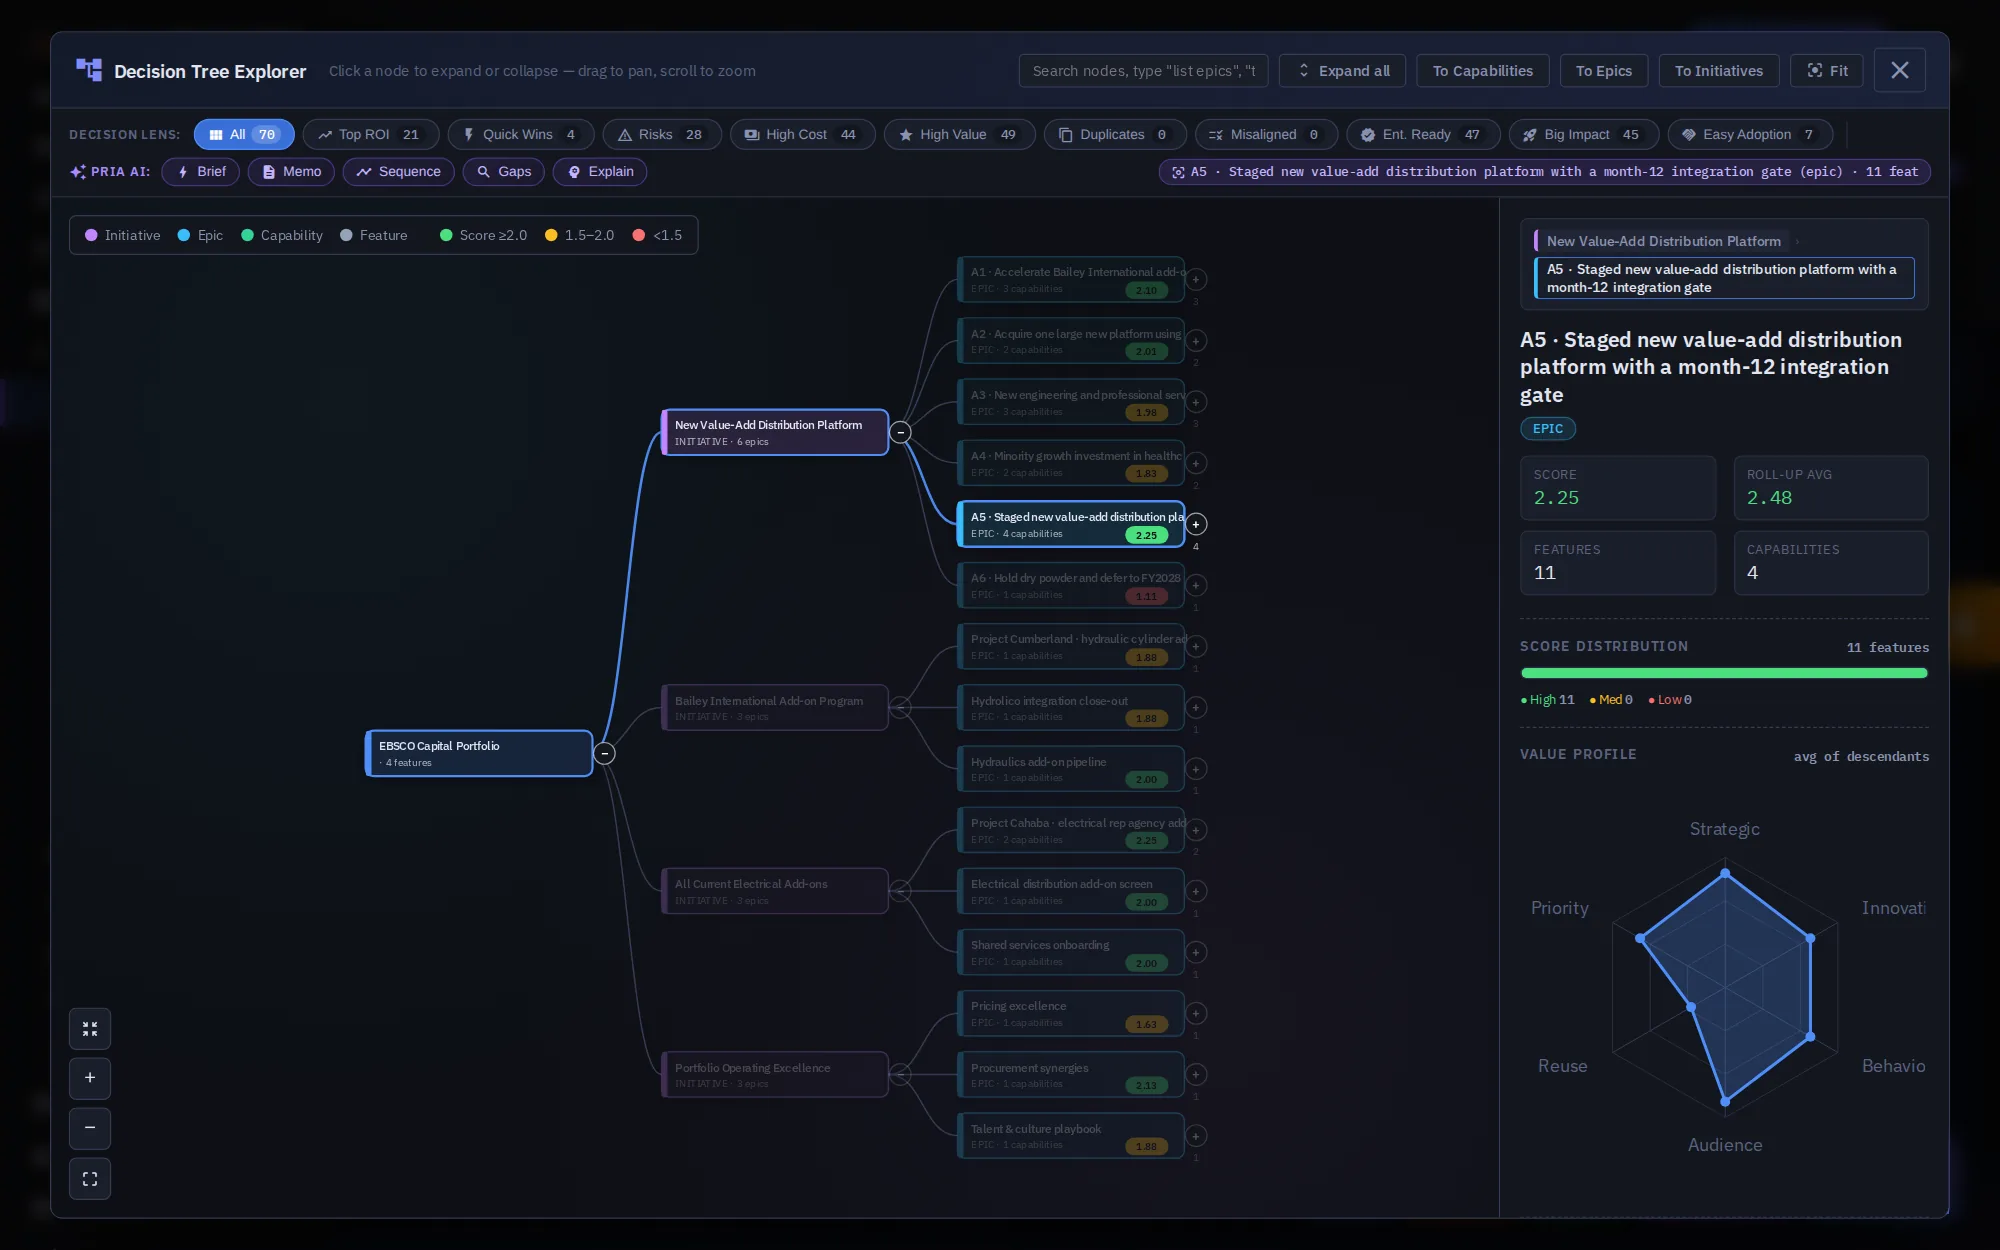
Task: Zoom in with the plus button
Action: pos(90,1078)
